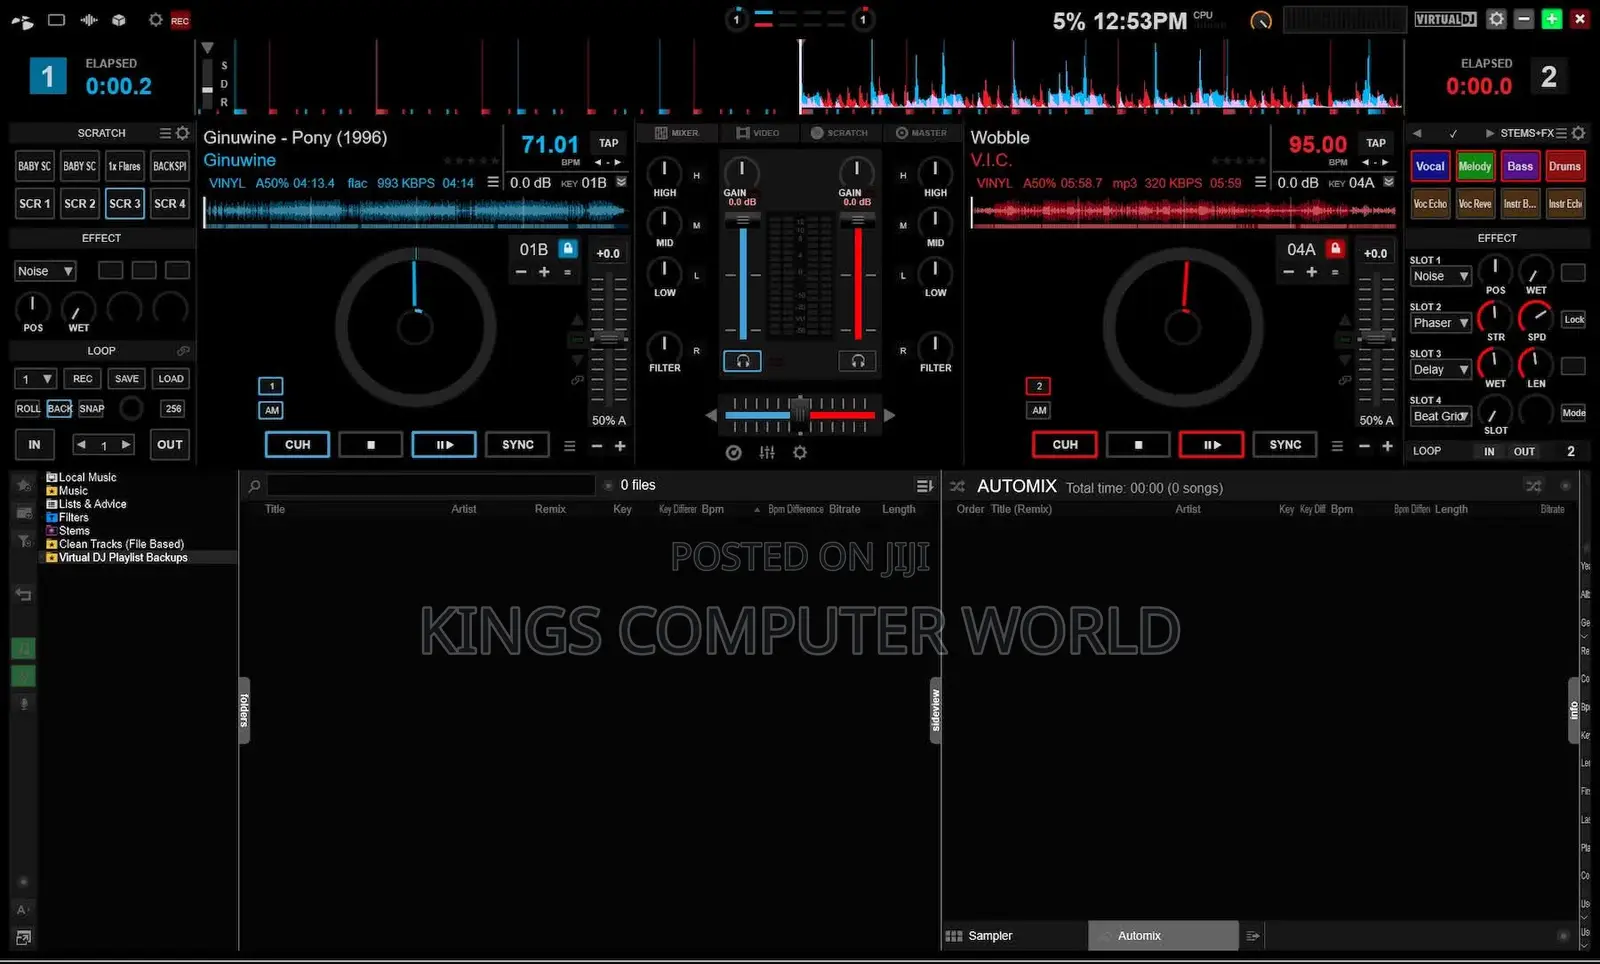Click the key plus button under 01B
Viewport: 1600px width, 964px height.
pyautogui.click(x=544, y=272)
